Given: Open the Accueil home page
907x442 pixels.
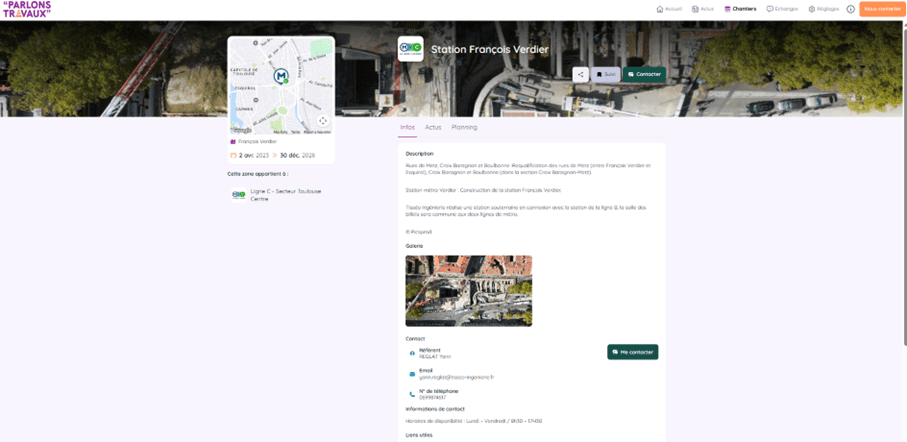Looking at the screenshot, I should pyautogui.click(x=669, y=9).
